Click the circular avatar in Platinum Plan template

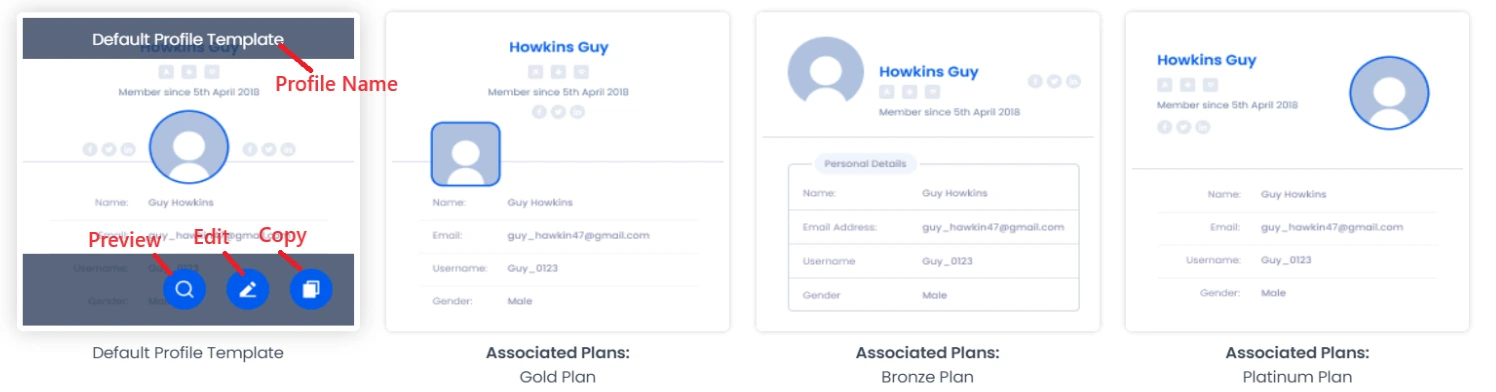click(x=1388, y=91)
